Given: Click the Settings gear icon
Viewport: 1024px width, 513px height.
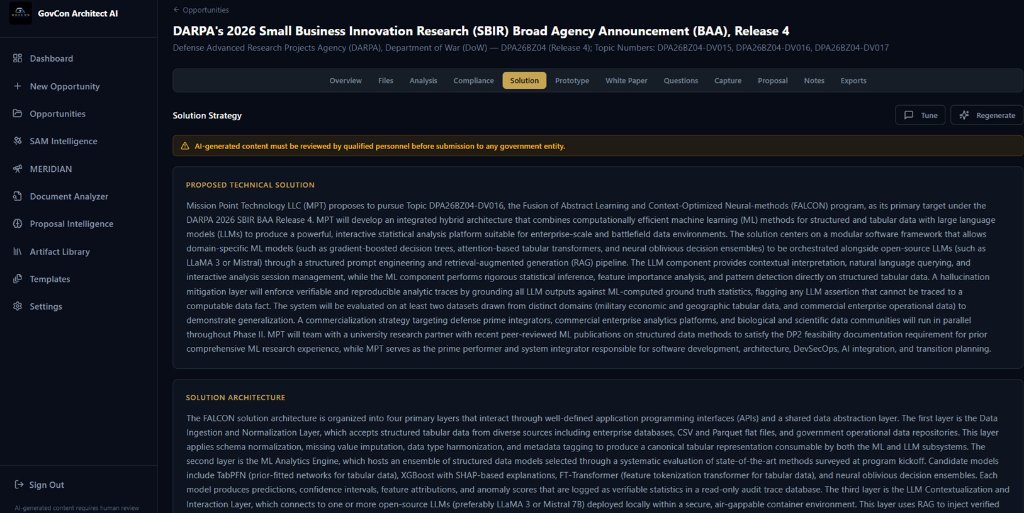Looking at the screenshot, I should click(18, 306).
